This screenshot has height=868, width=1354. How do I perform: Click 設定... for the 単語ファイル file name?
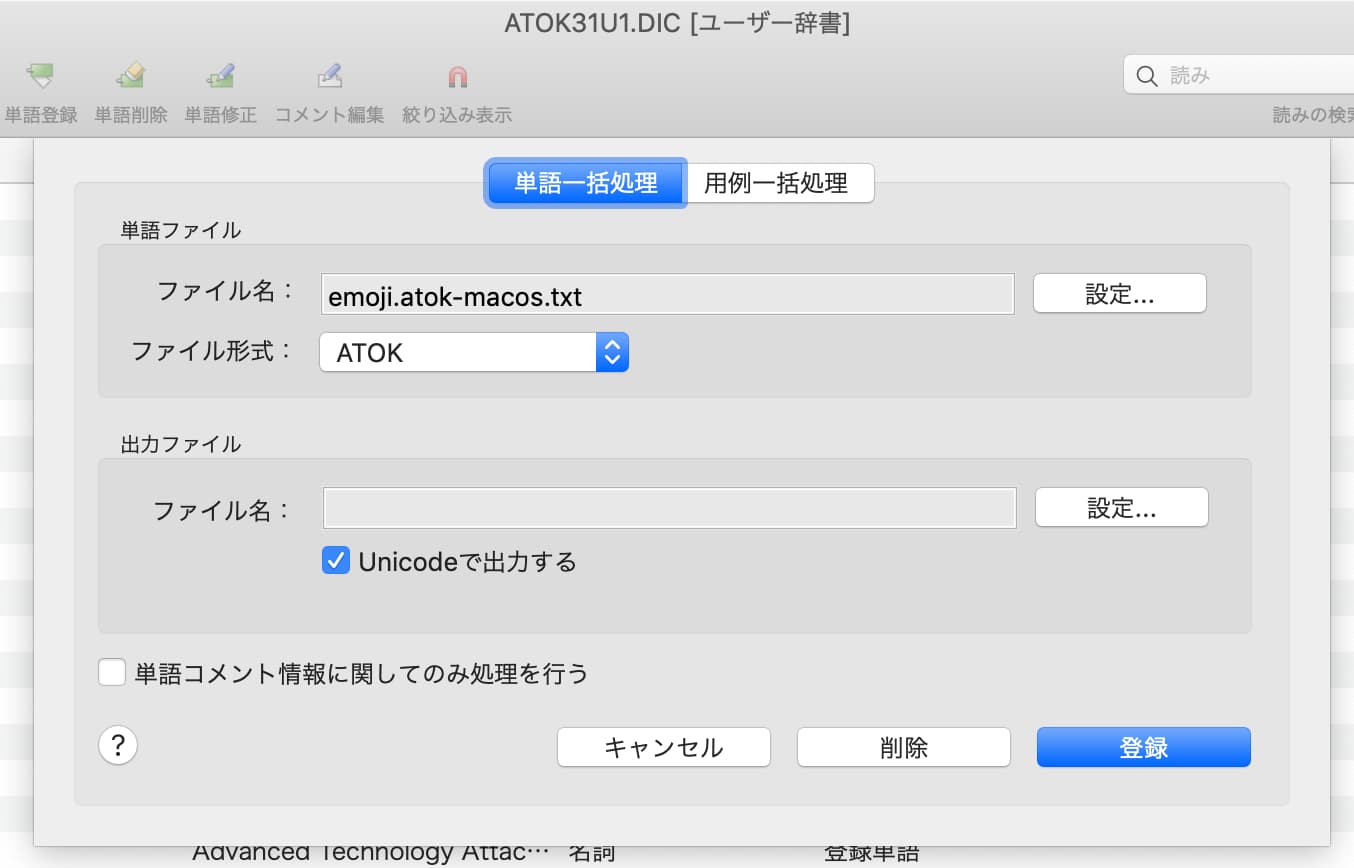coord(1119,294)
